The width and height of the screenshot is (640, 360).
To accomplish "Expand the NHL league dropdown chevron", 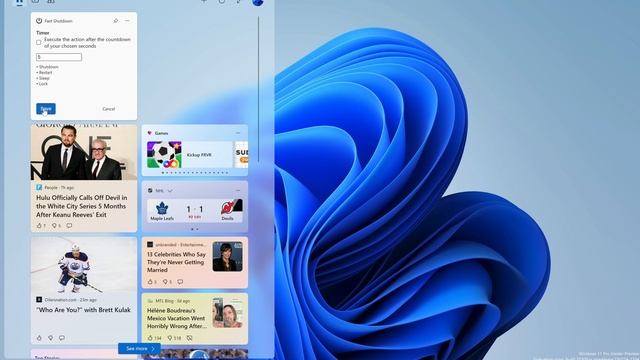I will tap(170, 191).
